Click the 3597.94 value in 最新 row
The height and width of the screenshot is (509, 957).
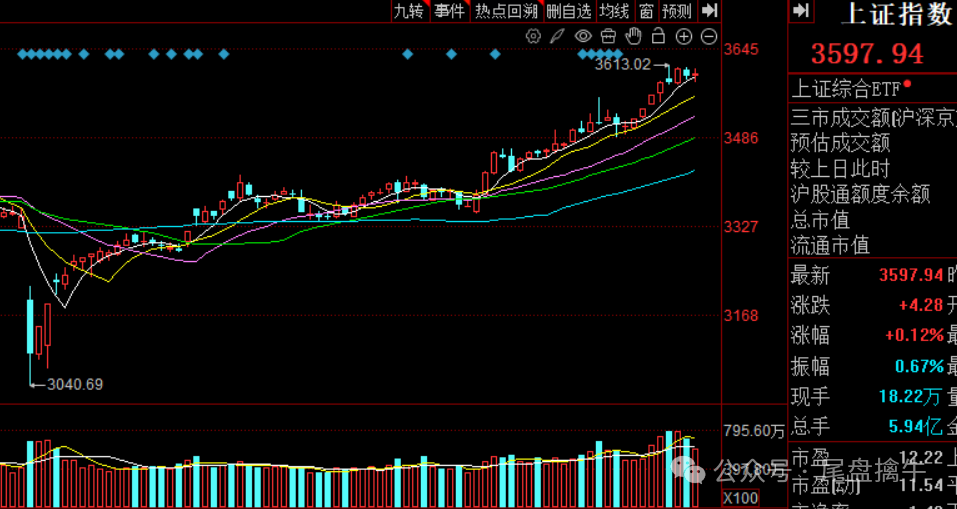coord(911,275)
